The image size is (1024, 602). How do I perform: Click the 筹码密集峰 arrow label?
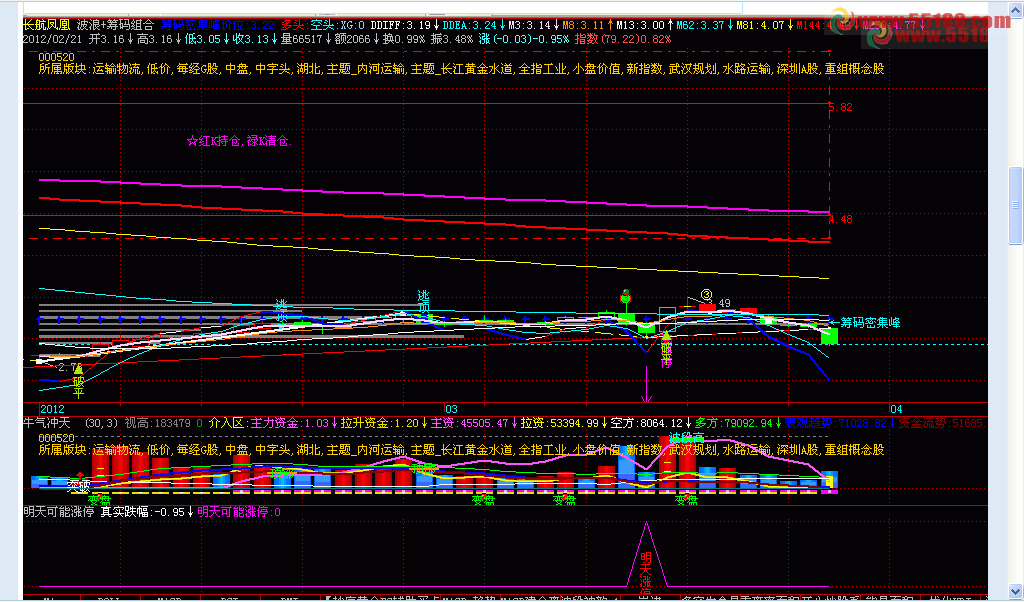click(865, 323)
